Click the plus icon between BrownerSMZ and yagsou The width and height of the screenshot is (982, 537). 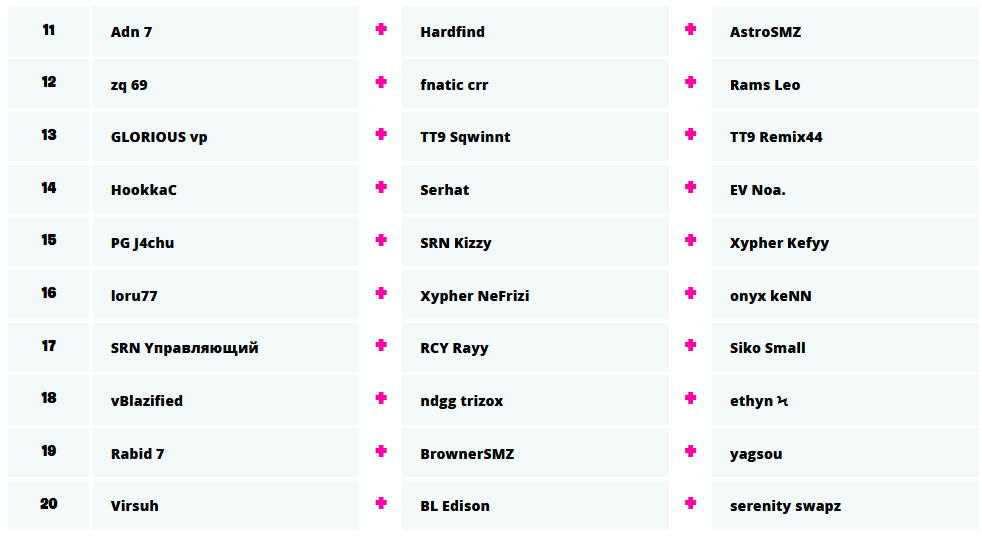point(690,452)
